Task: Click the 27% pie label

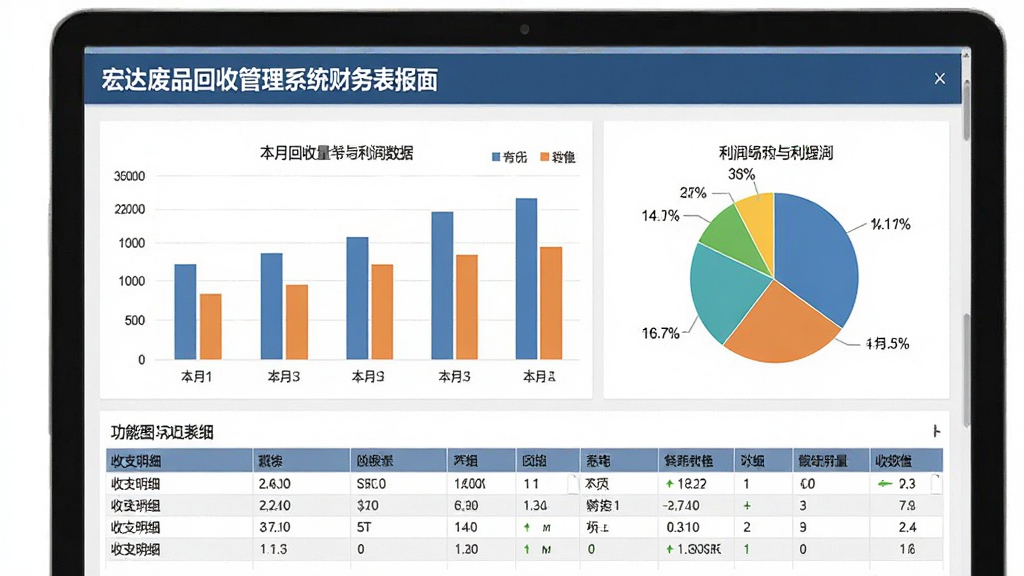Action: pyautogui.click(x=693, y=193)
